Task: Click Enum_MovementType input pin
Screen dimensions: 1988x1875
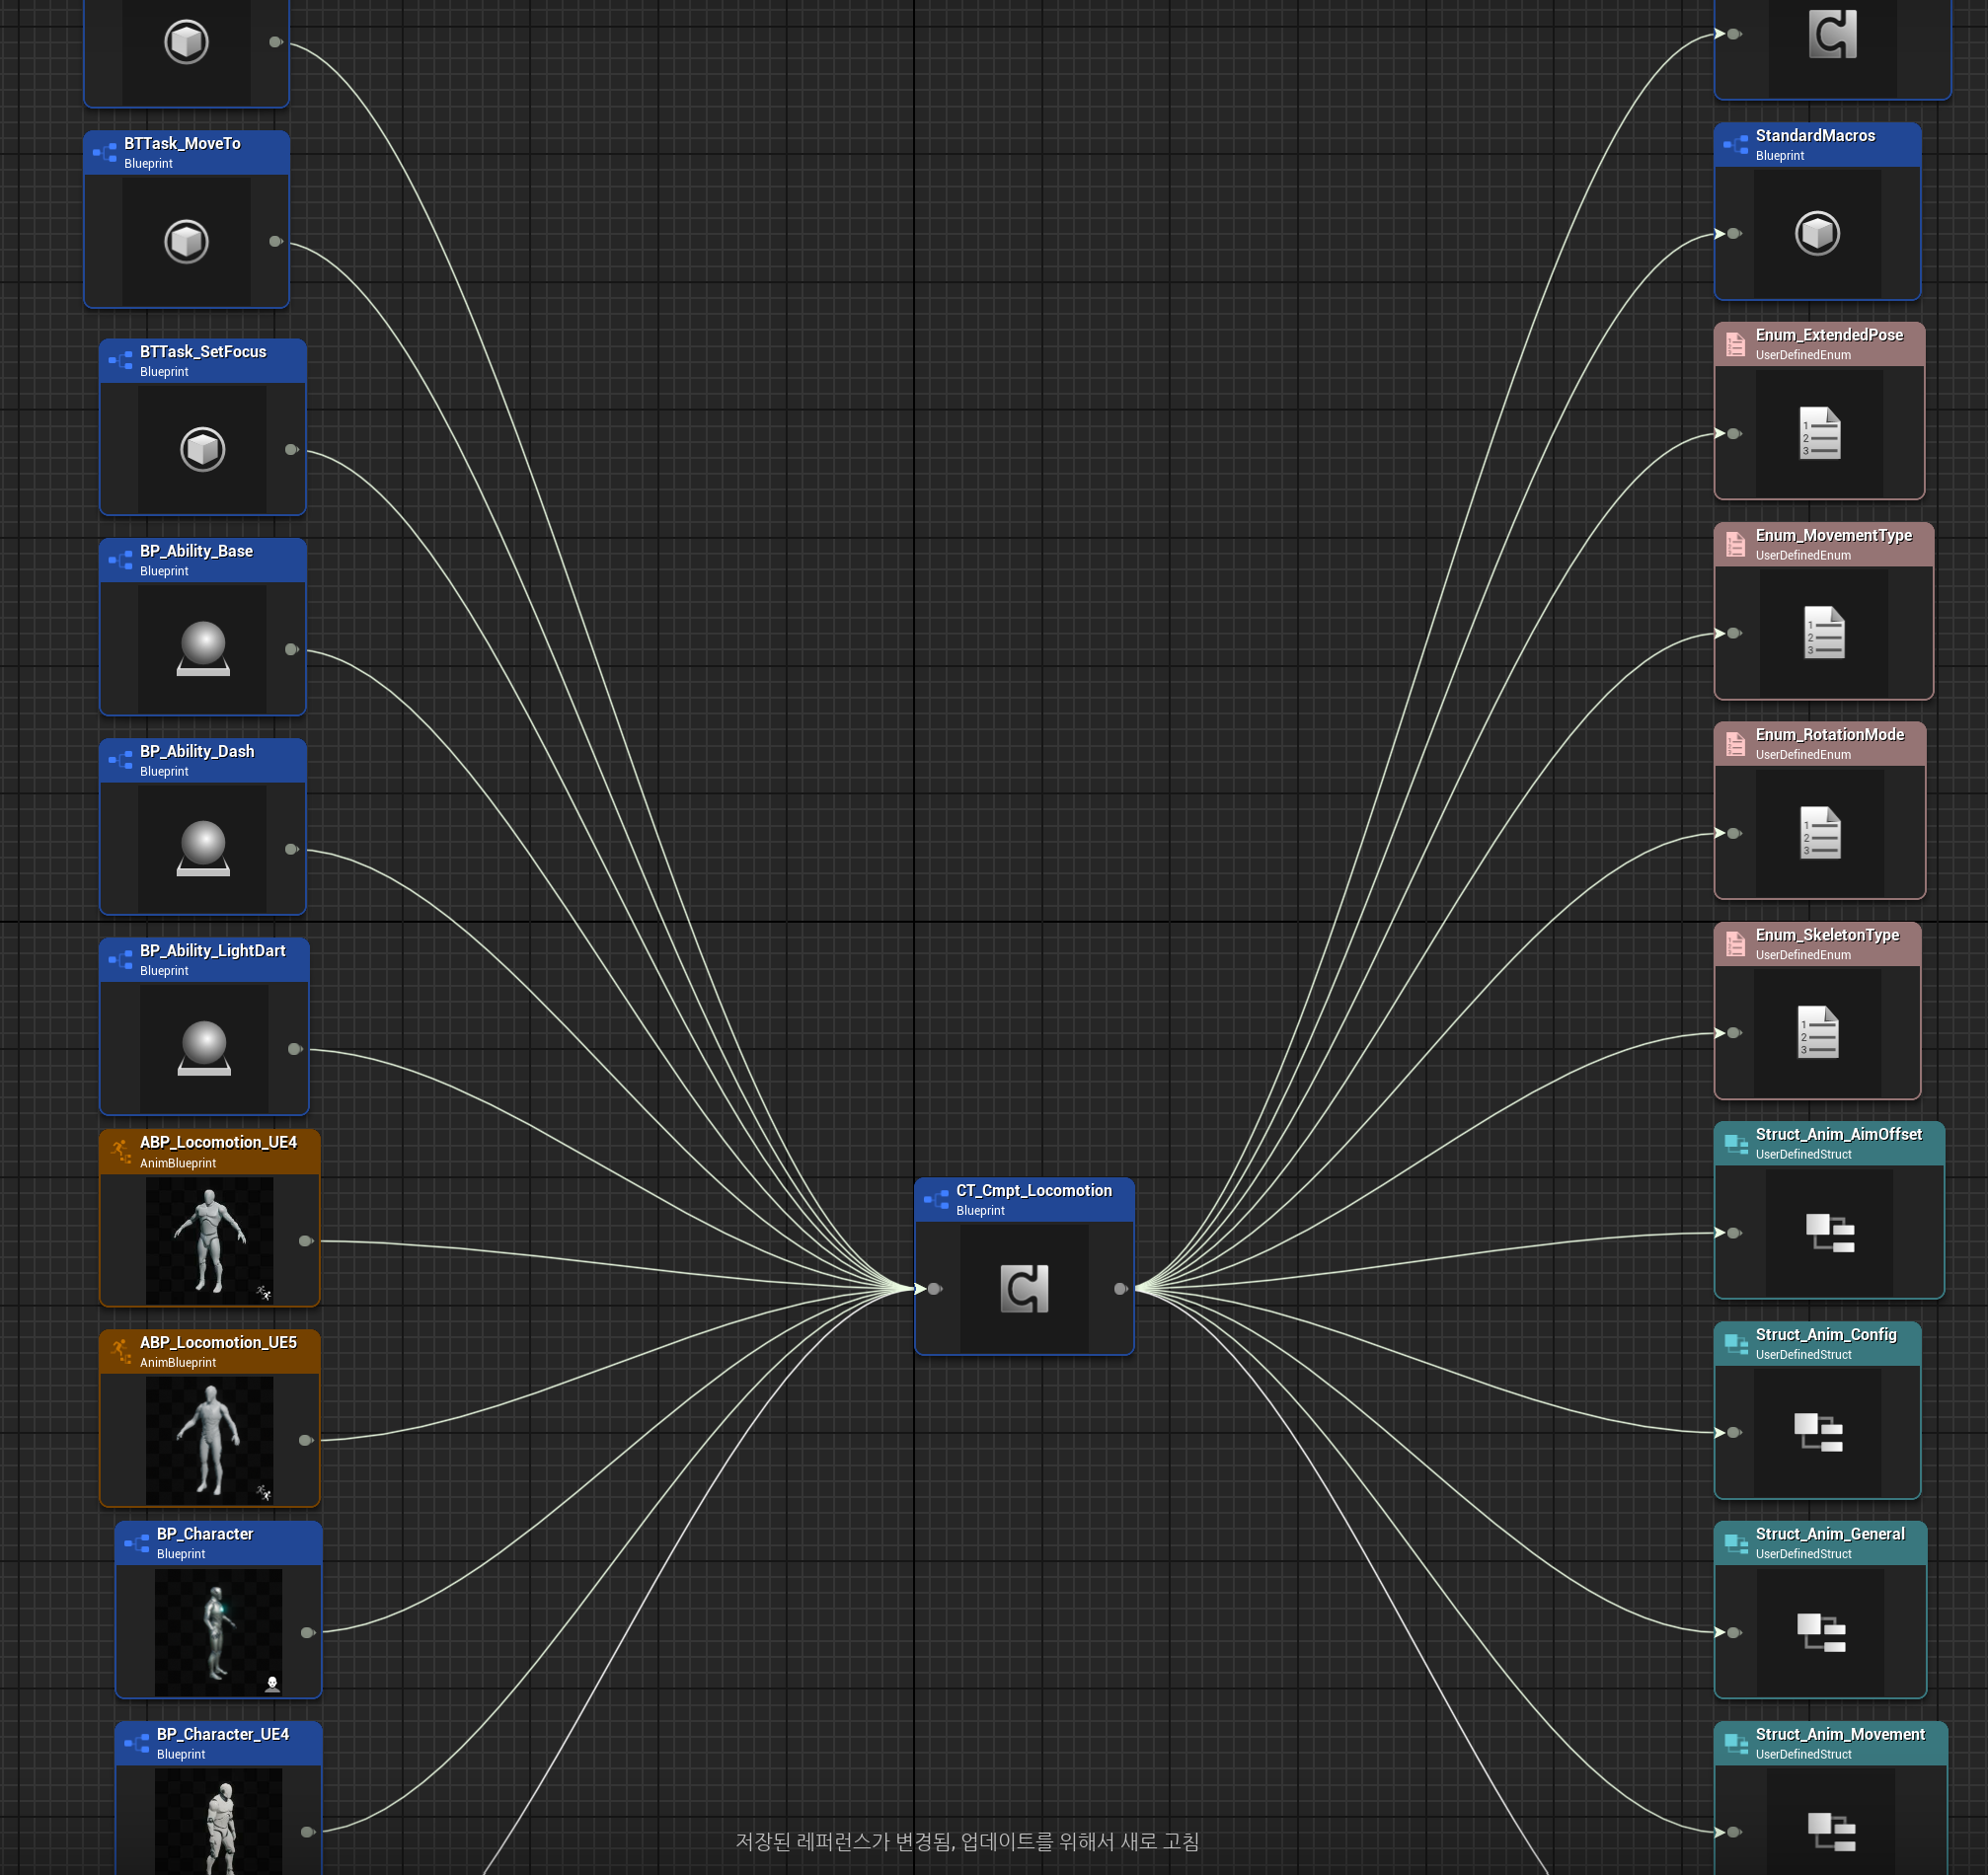Action: 1733,633
